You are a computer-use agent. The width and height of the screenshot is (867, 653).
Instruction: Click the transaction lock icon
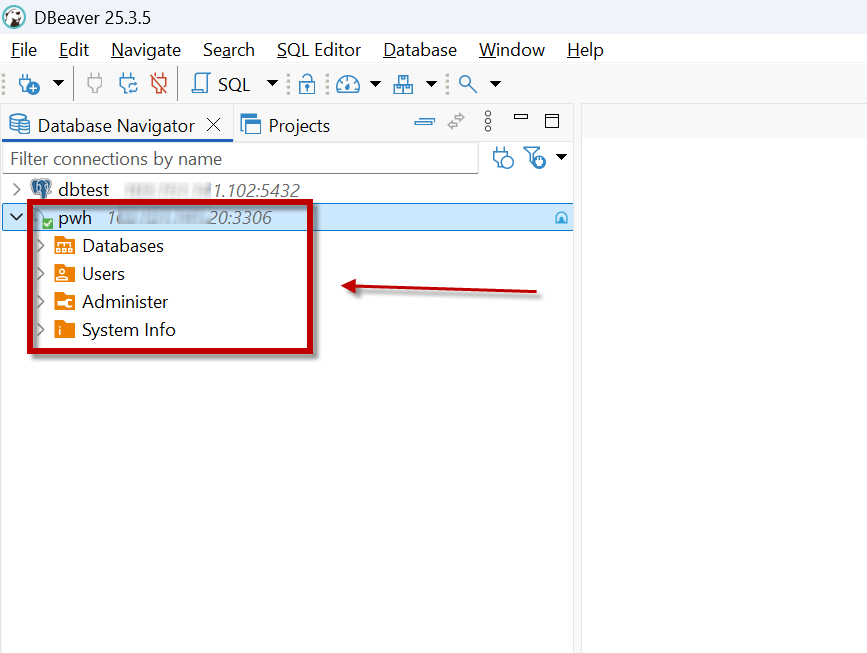[307, 85]
